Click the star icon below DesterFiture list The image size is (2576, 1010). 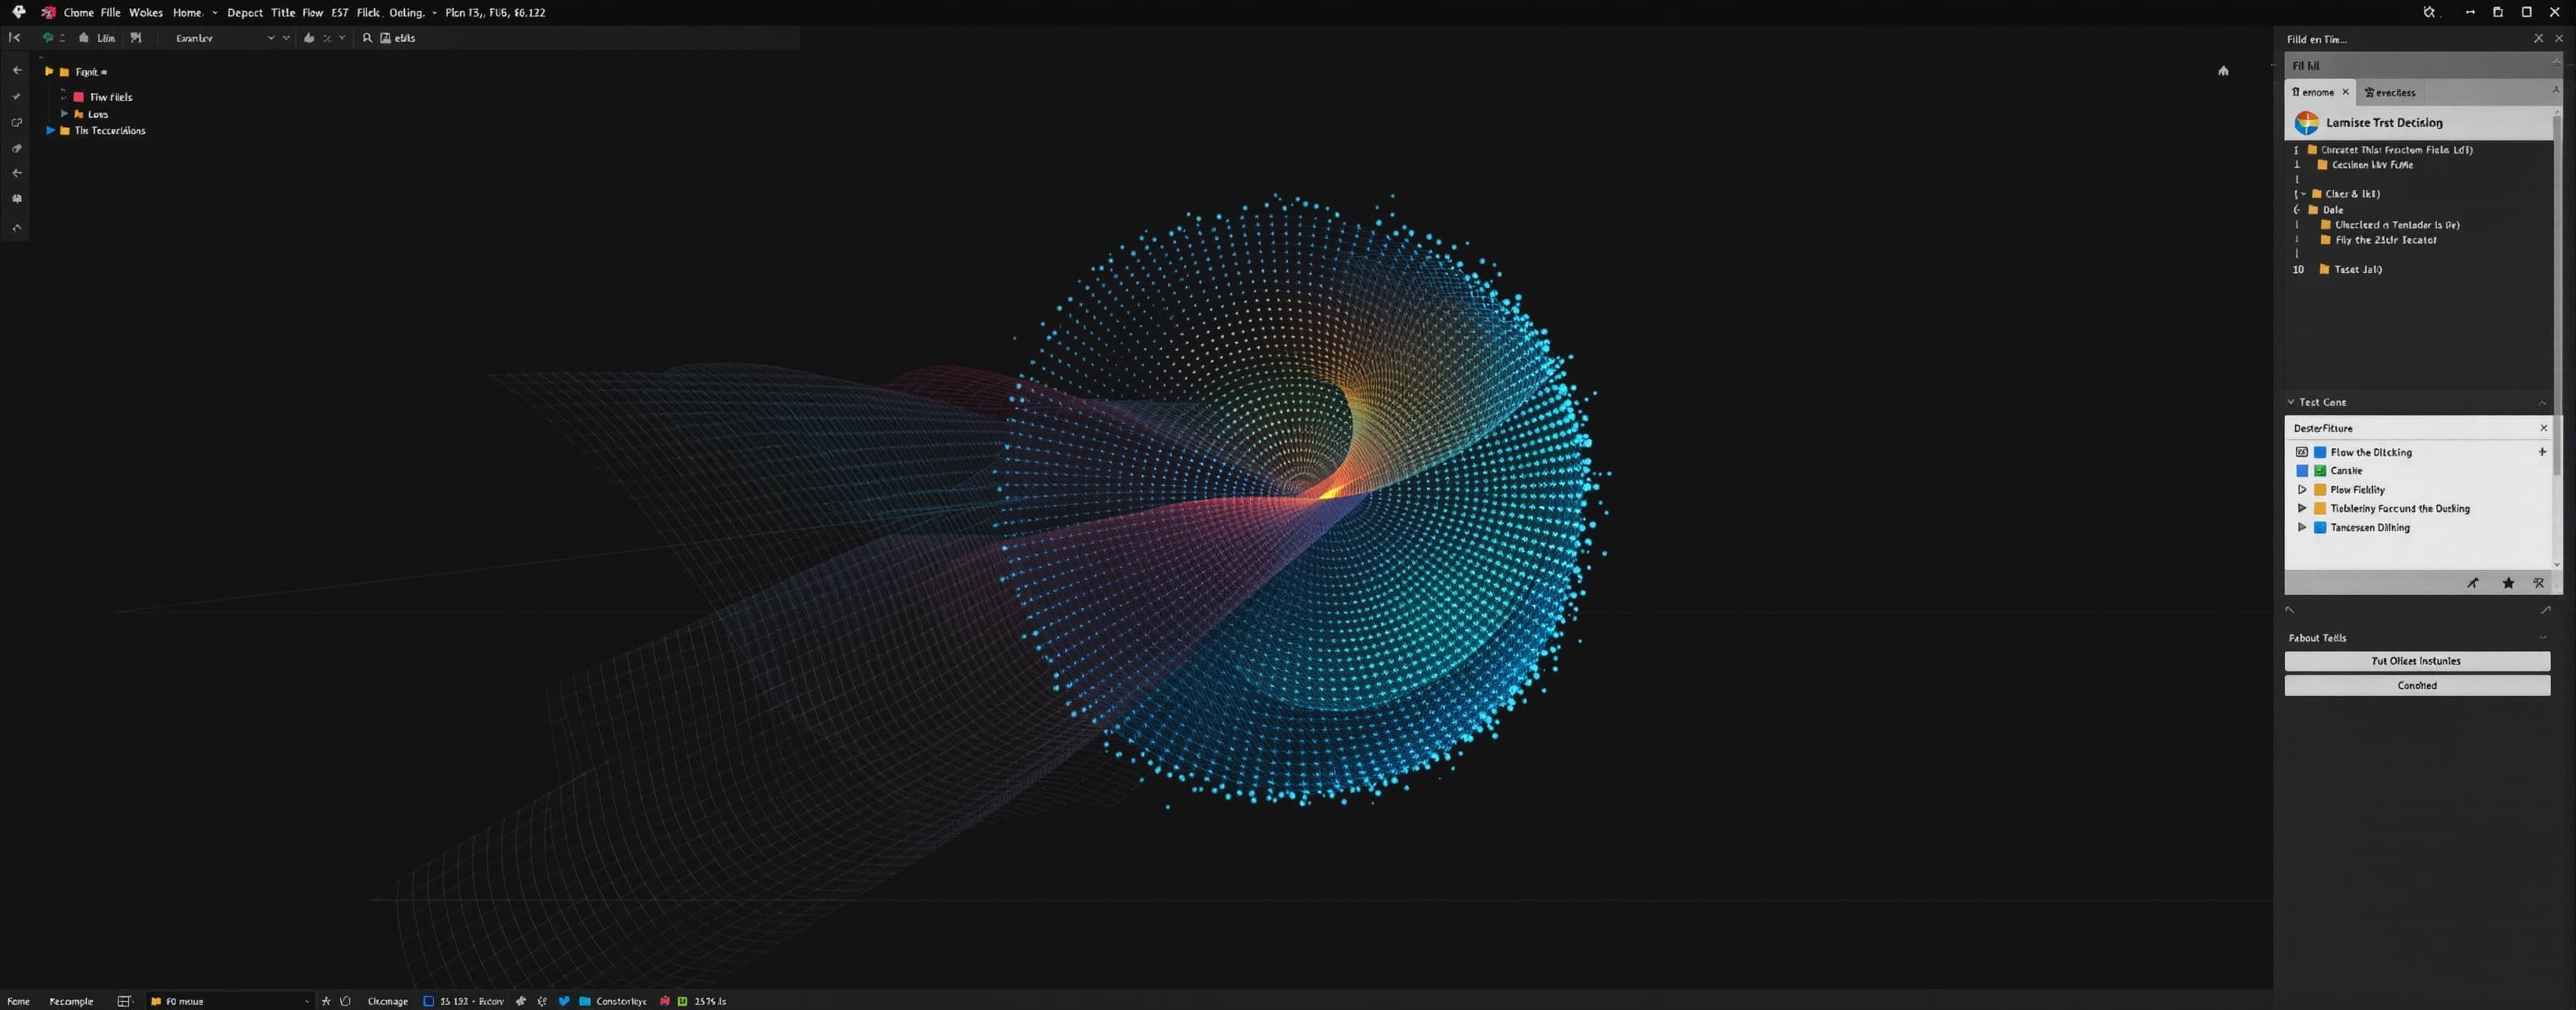point(2508,582)
